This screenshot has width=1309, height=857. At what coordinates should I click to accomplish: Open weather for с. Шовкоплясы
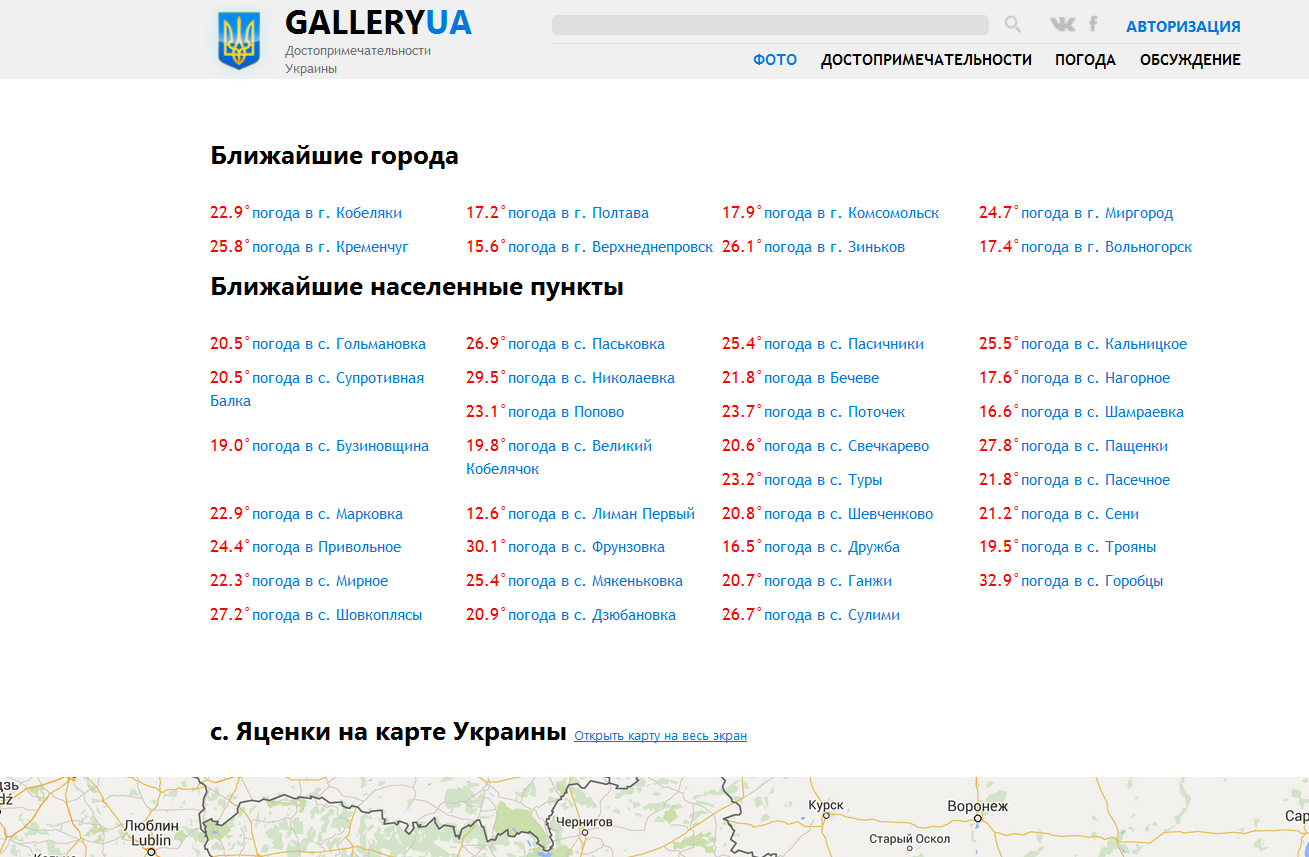pyautogui.click(x=337, y=615)
